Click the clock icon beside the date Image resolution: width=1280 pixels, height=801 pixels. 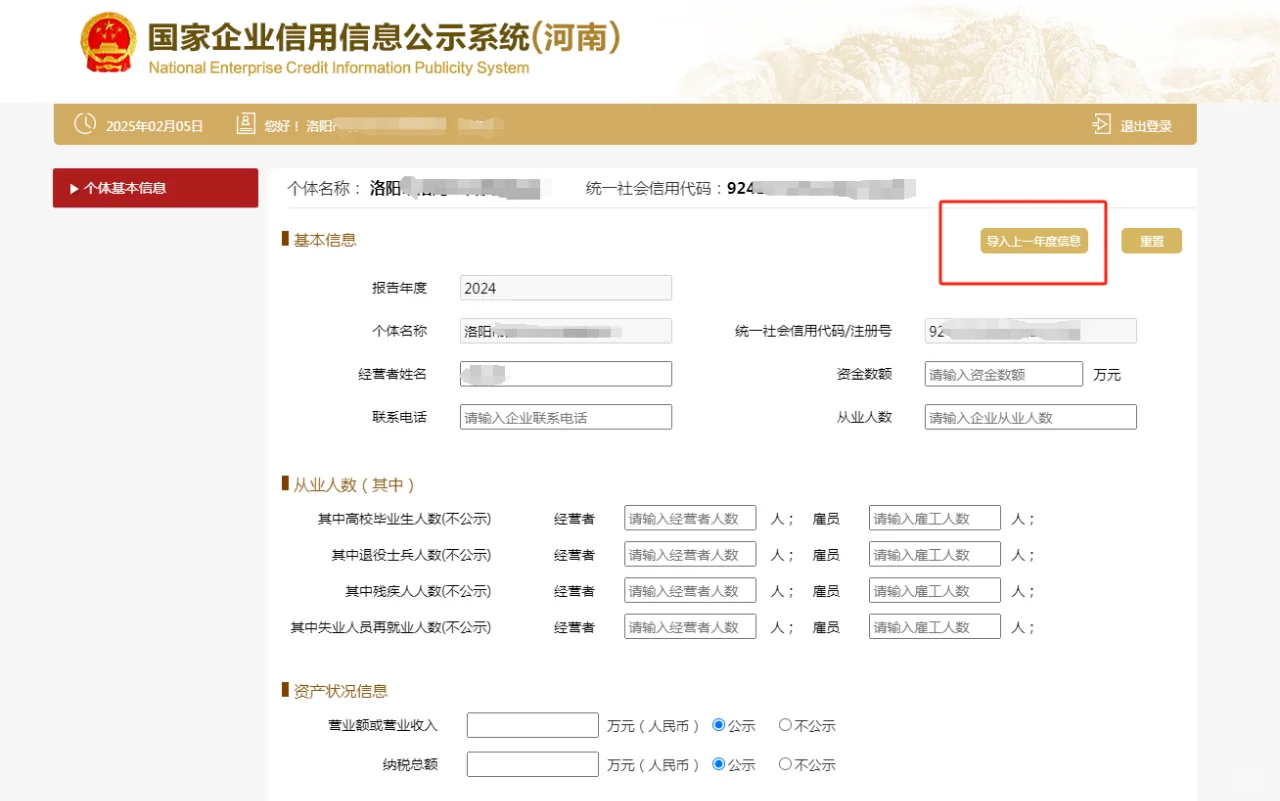click(x=86, y=124)
